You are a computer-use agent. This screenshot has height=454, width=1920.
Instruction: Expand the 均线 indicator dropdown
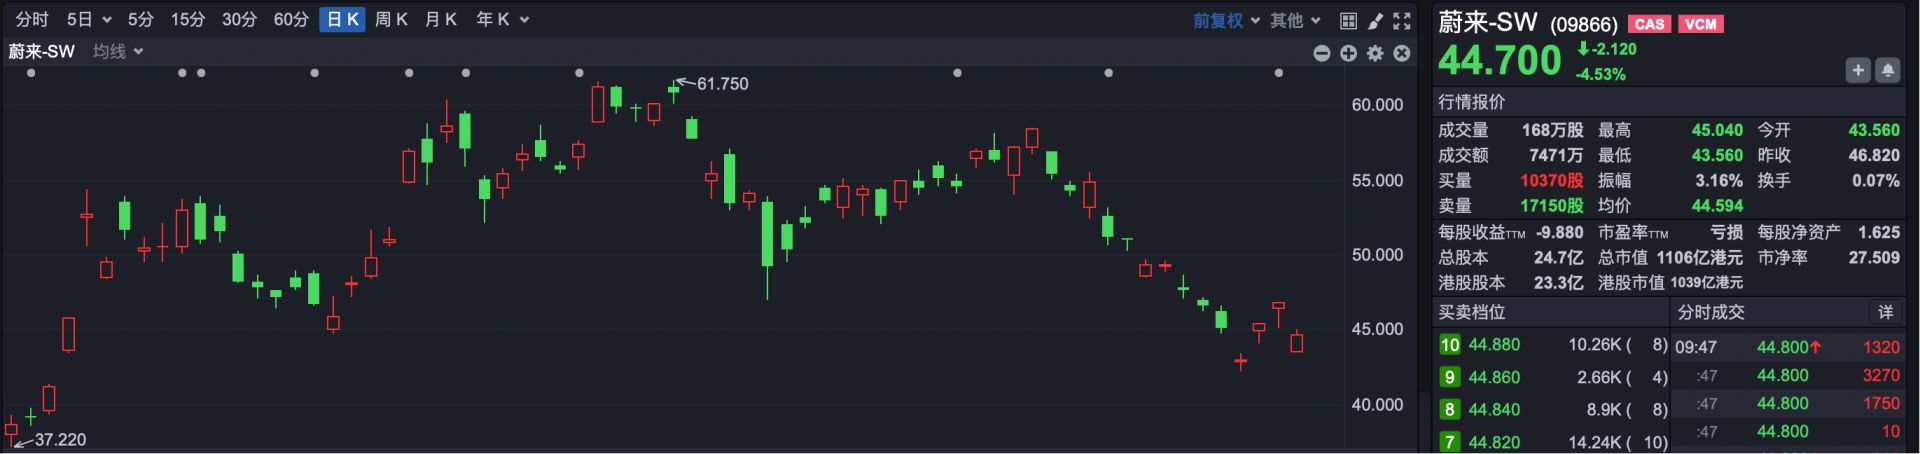[x=118, y=51]
